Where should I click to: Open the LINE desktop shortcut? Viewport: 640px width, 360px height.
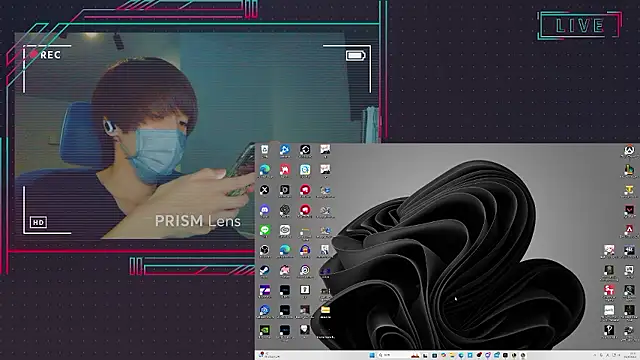[x=264, y=231]
